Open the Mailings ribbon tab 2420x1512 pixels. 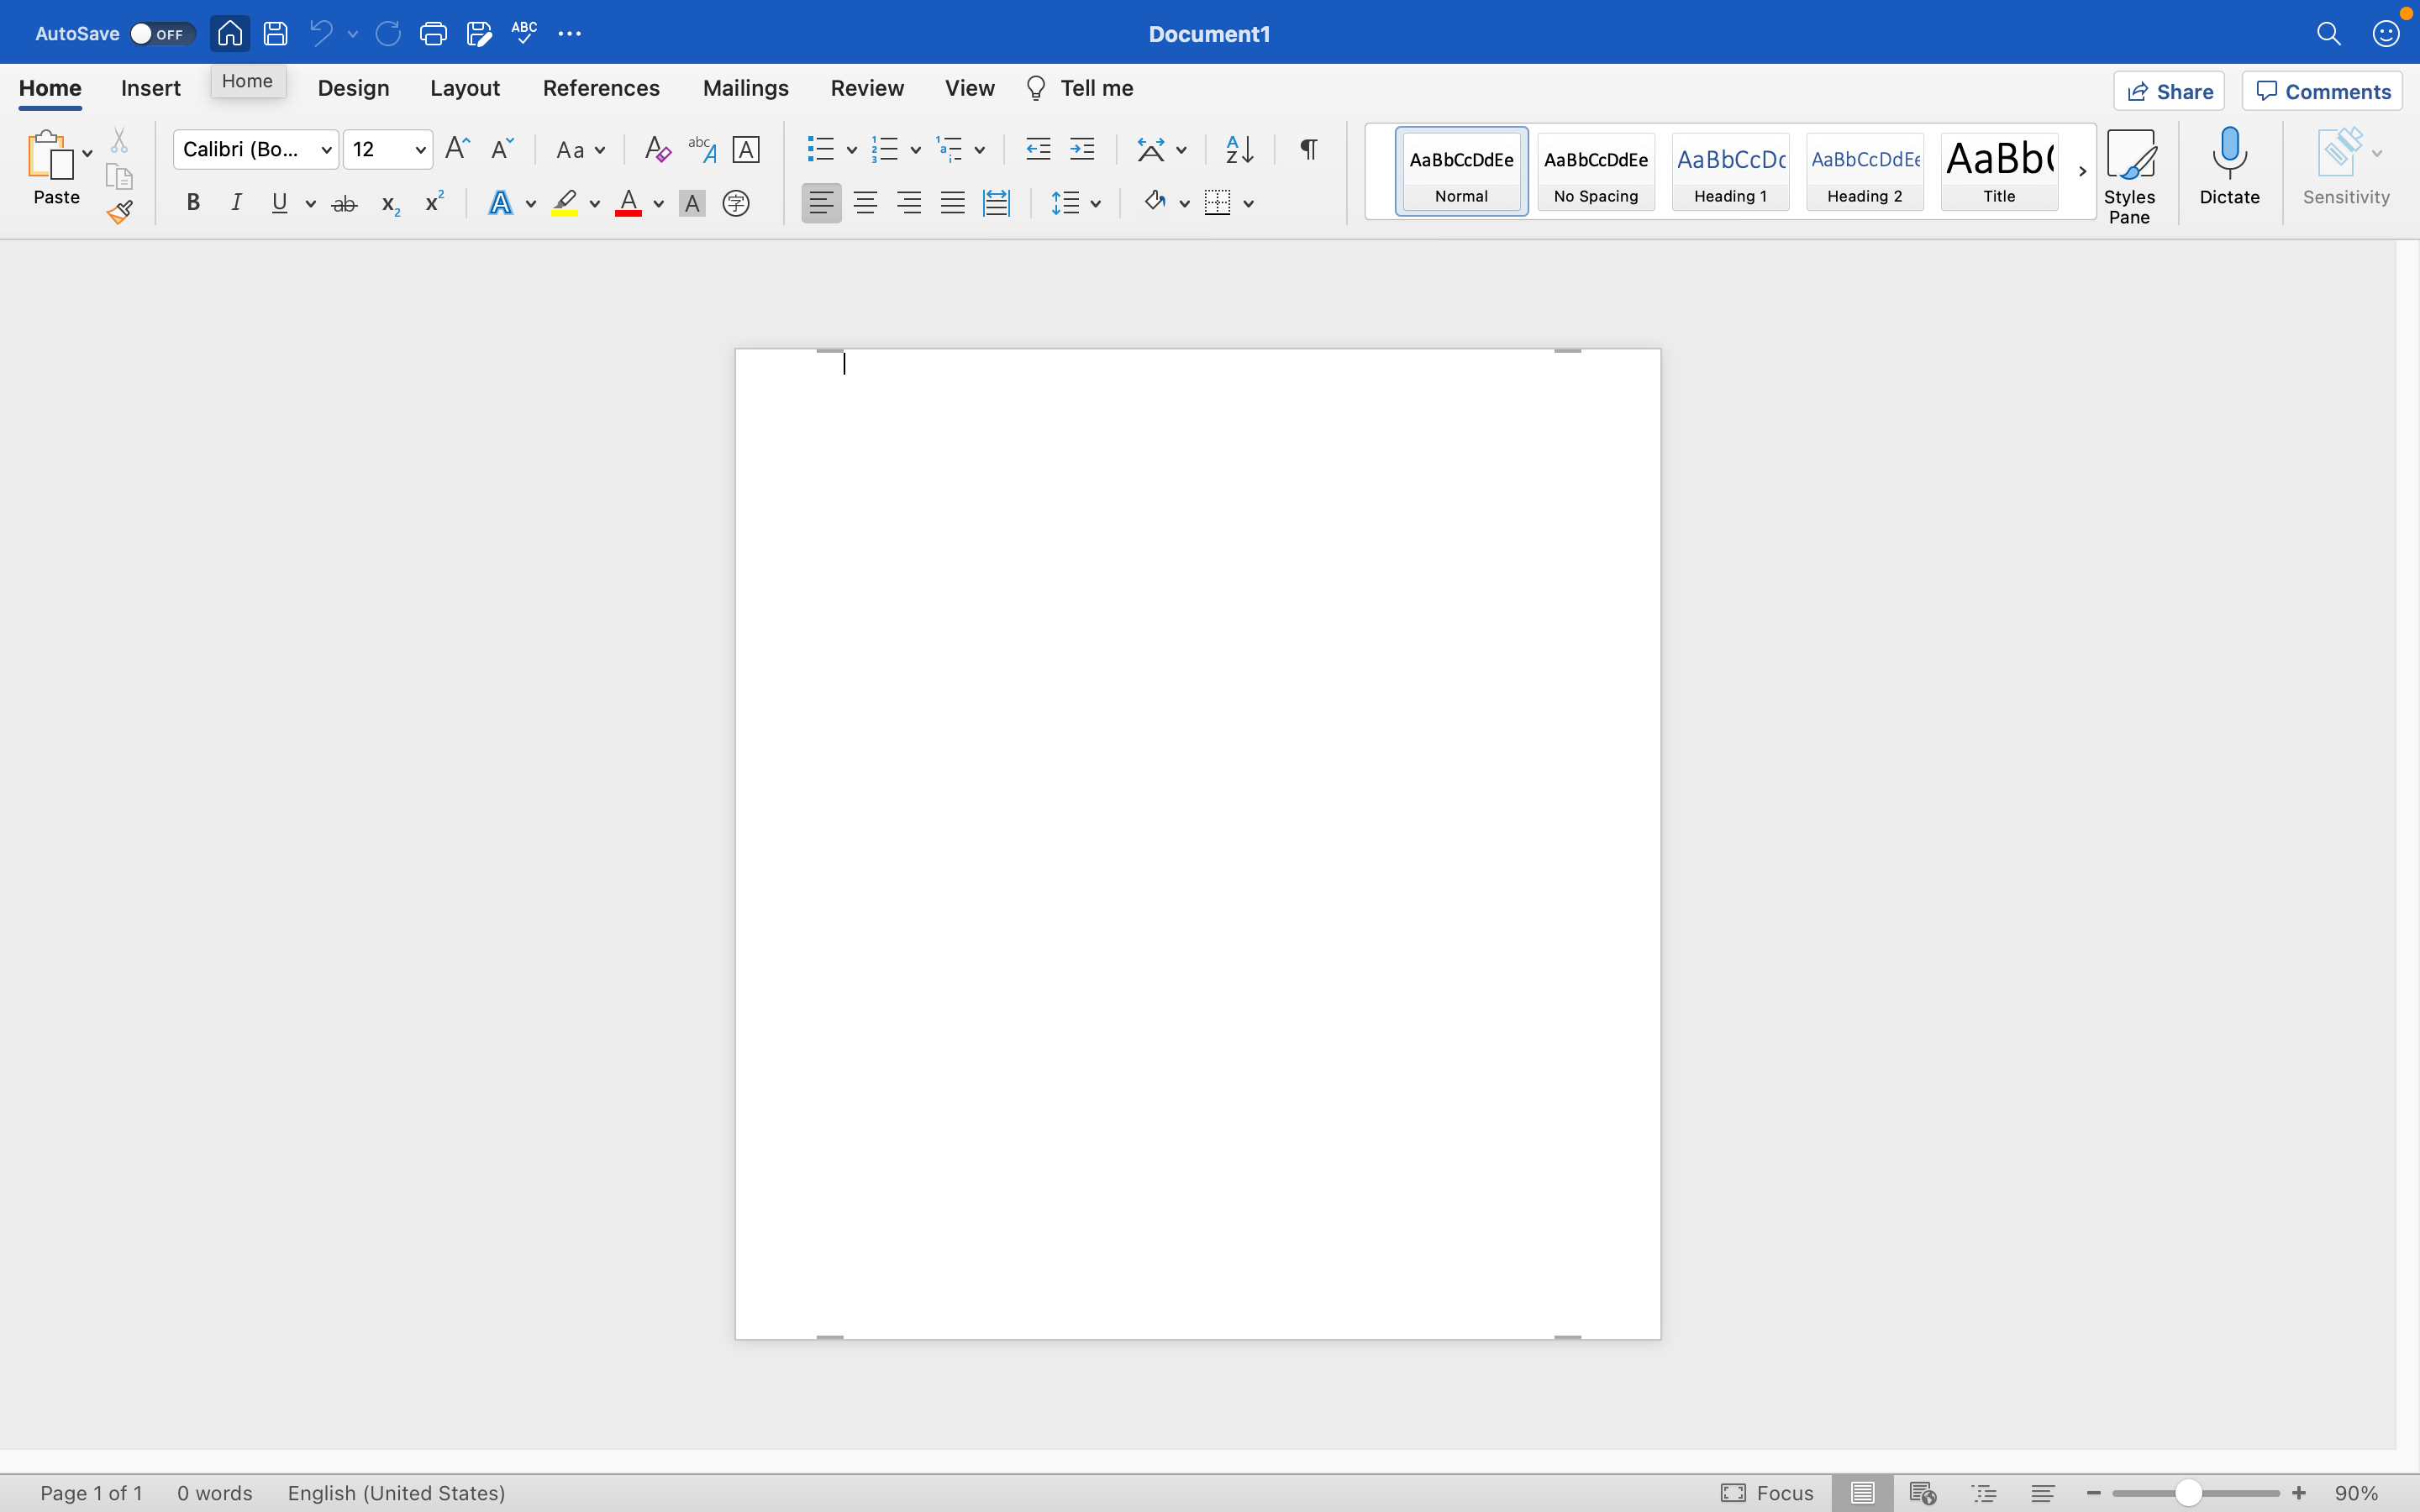pyautogui.click(x=744, y=88)
